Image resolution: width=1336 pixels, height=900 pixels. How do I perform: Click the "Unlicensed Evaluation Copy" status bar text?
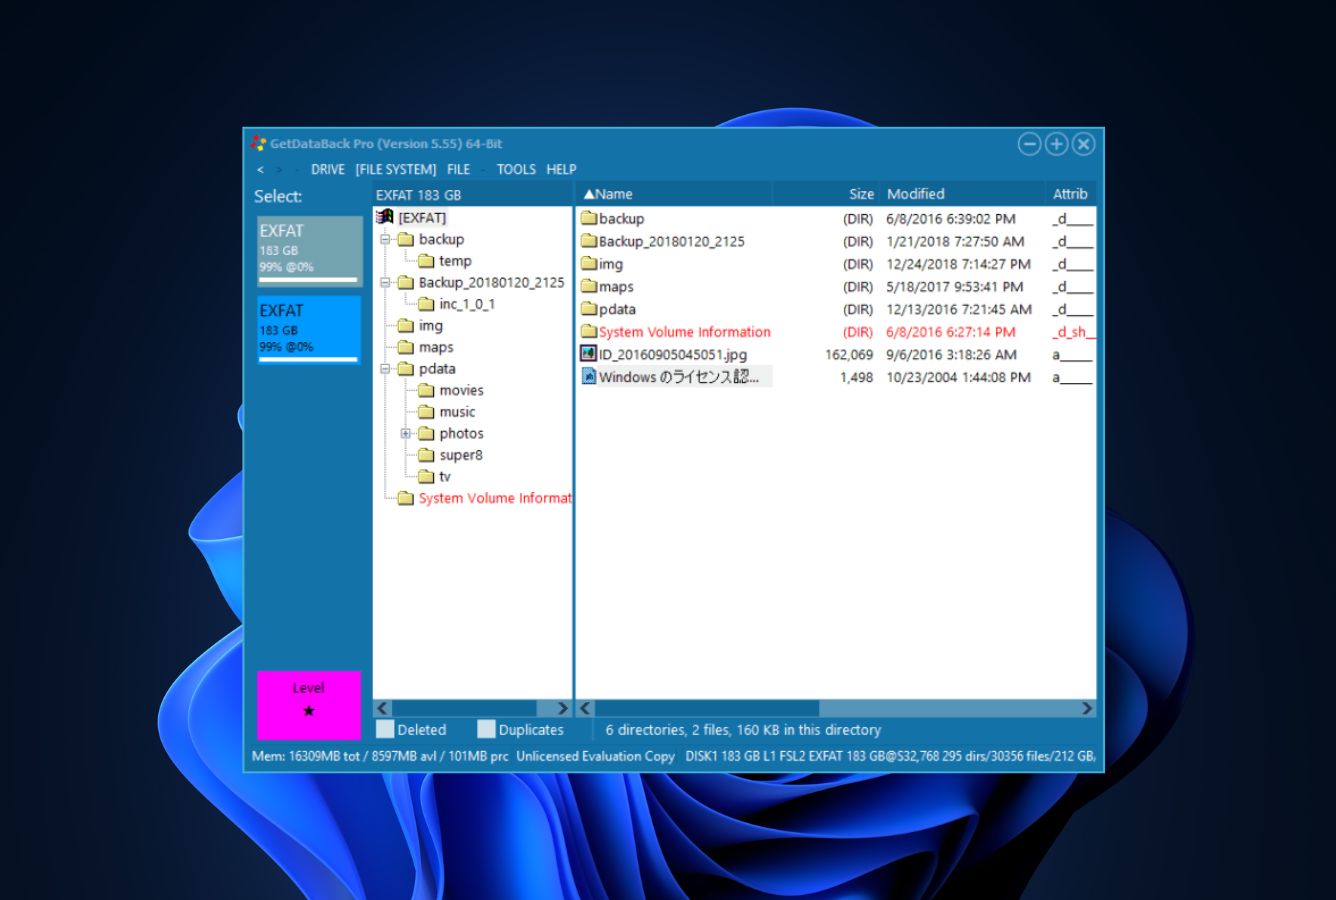tap(595, 756)
